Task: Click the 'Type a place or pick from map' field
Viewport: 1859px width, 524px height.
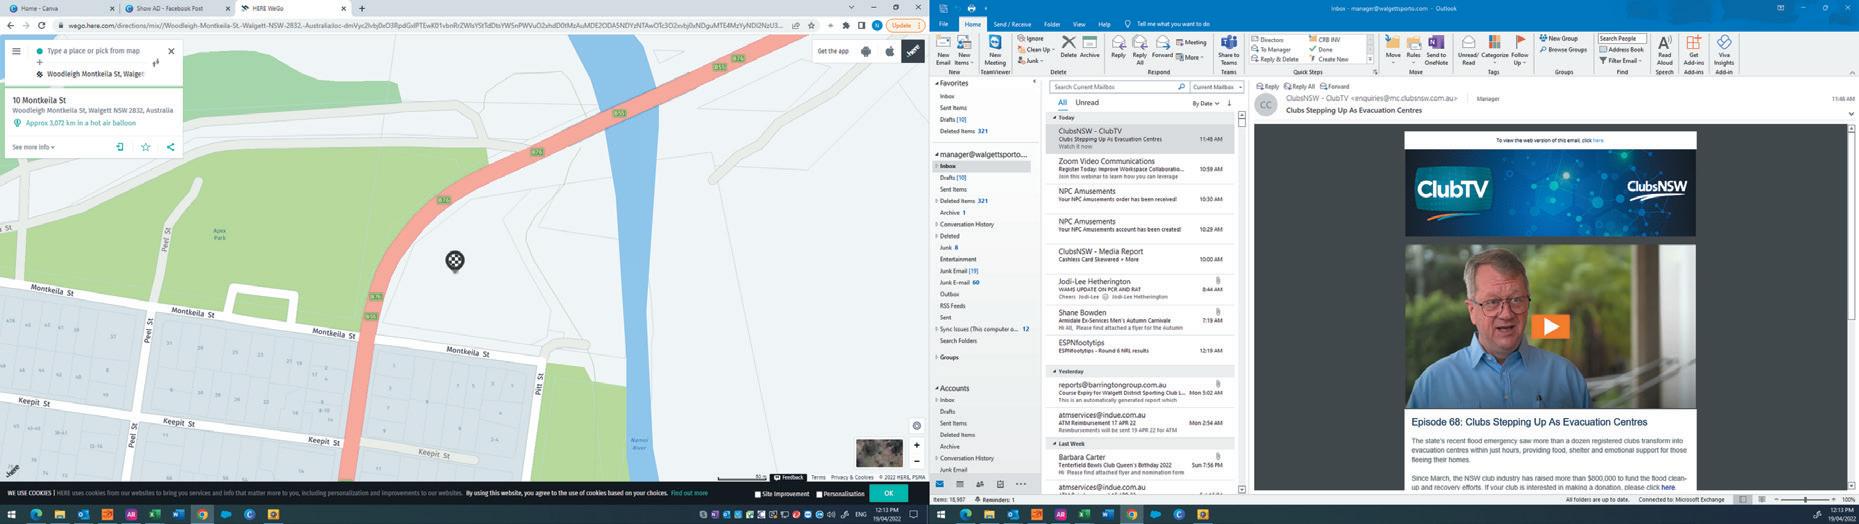Action: click(x=93, y=50)
